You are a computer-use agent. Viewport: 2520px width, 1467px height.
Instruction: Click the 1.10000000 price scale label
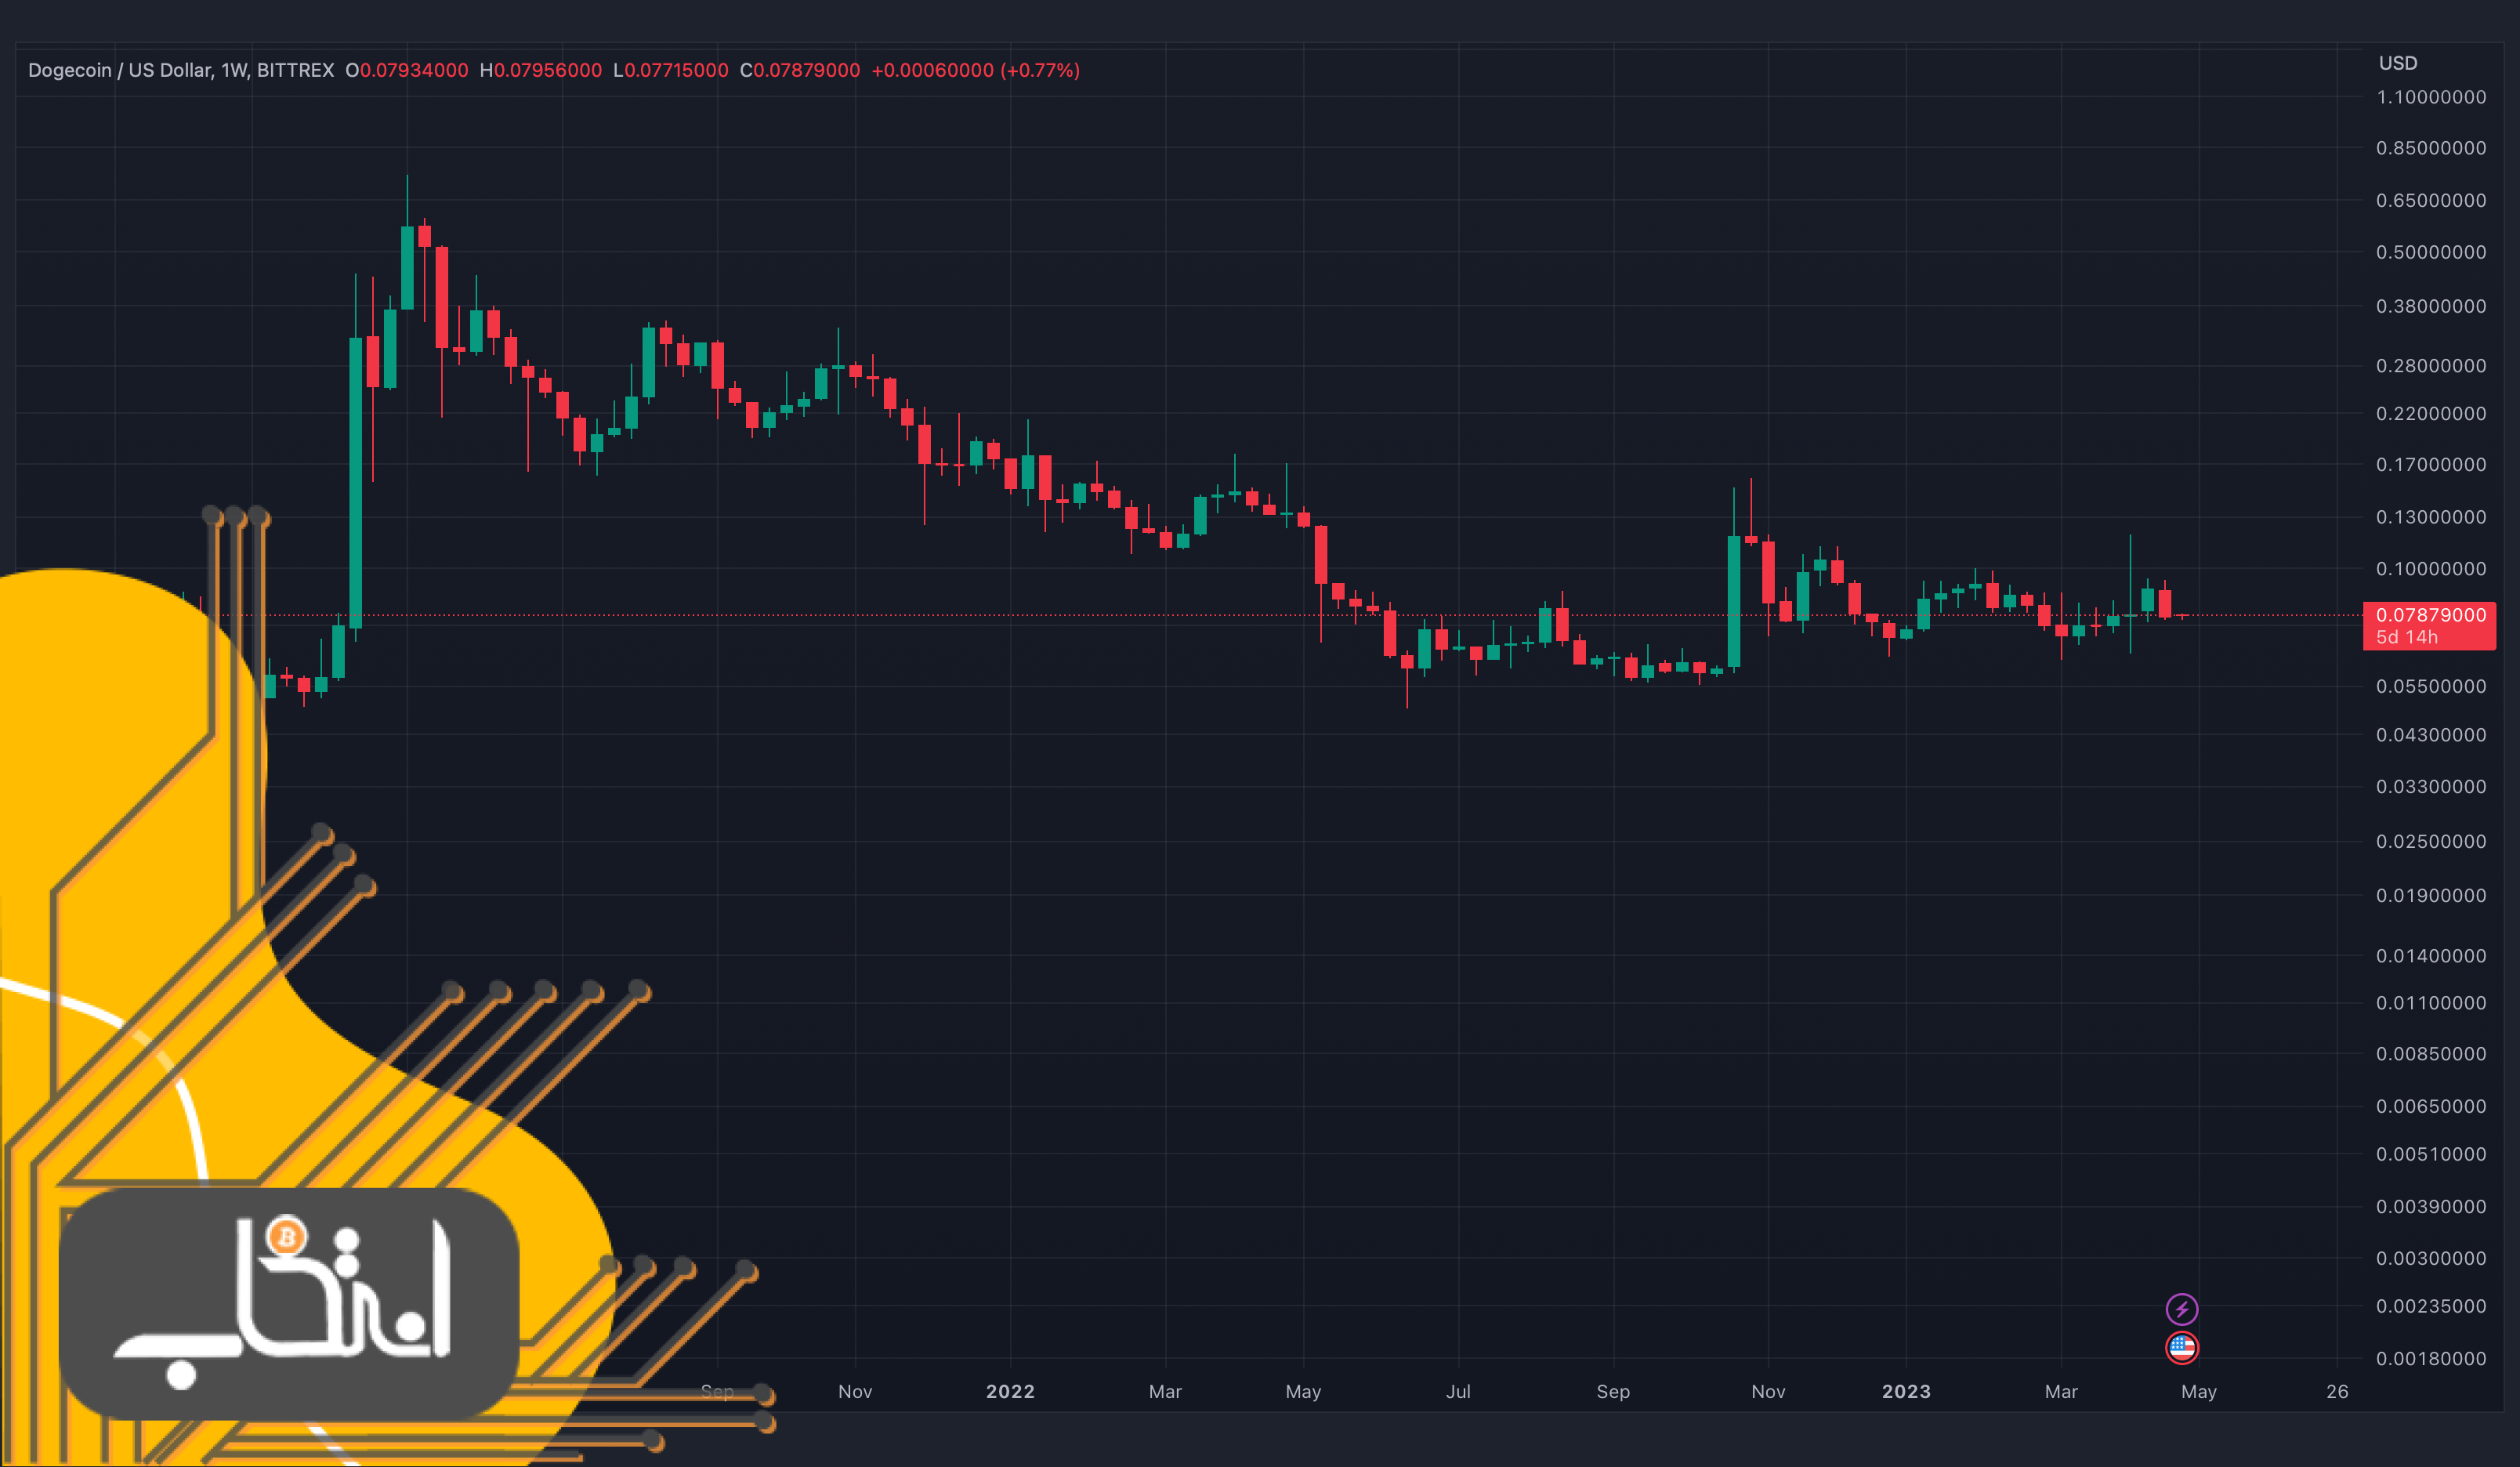click(2430, 97)
